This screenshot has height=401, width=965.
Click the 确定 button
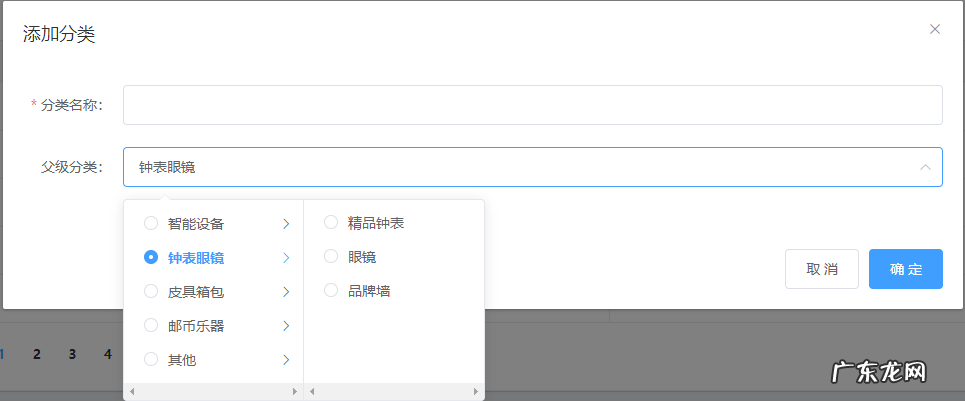pyautogui.click(x=905, y=269)
